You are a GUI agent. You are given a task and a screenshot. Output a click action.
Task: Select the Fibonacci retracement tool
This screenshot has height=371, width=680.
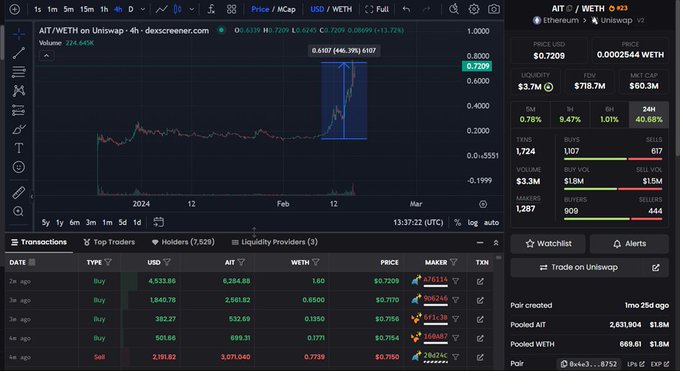pos(19,72)
